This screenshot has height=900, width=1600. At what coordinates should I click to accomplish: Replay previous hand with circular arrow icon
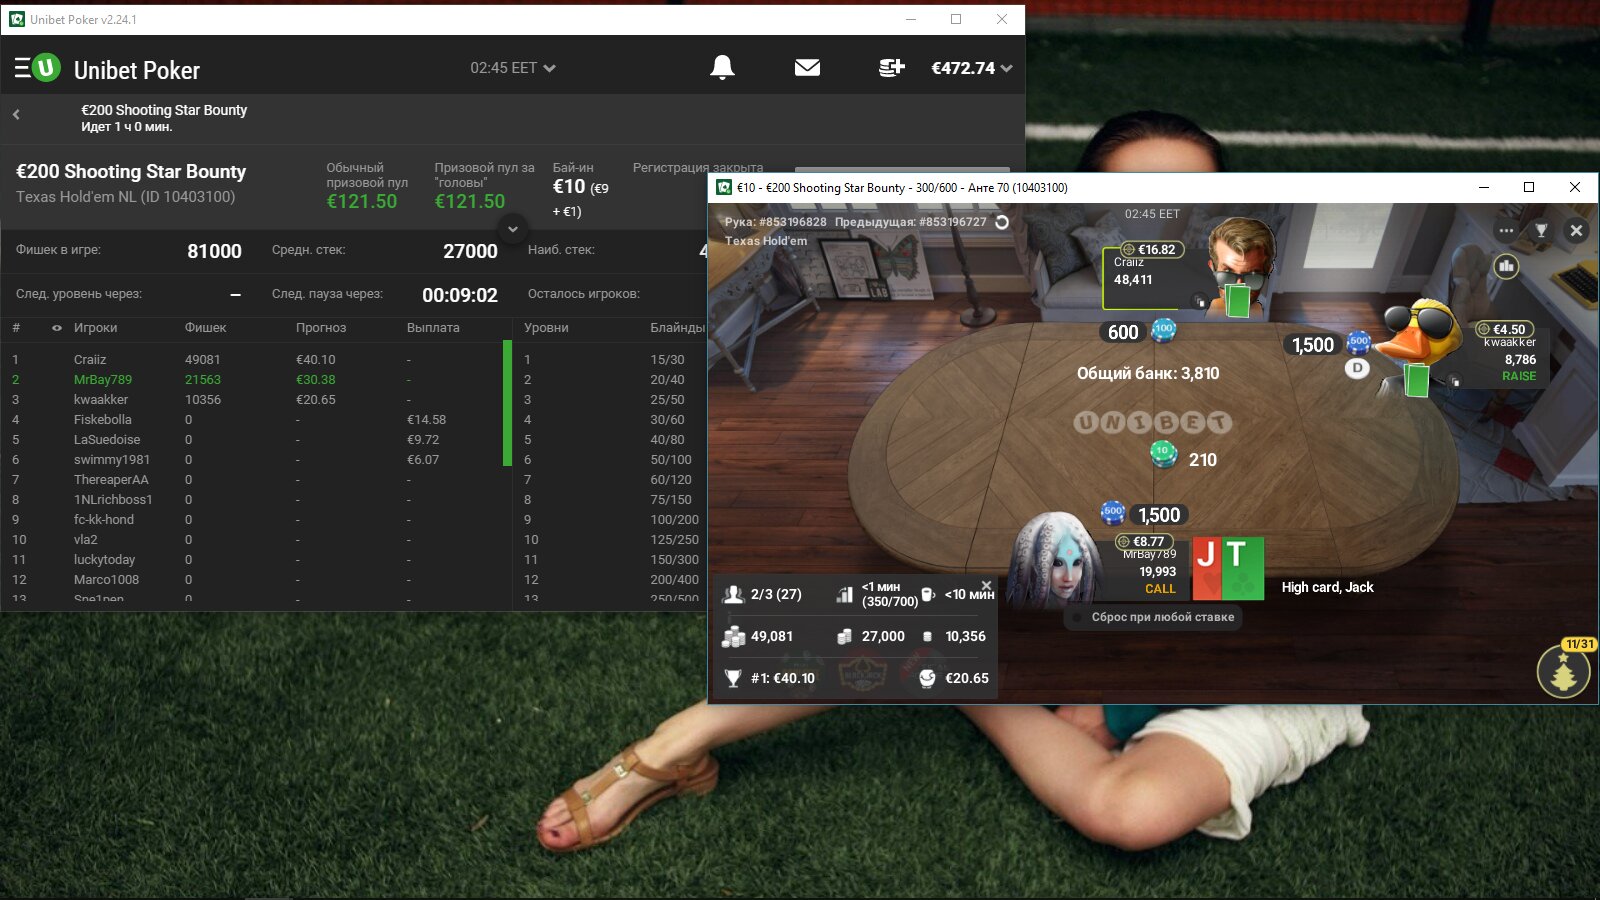pos(1002,222)
